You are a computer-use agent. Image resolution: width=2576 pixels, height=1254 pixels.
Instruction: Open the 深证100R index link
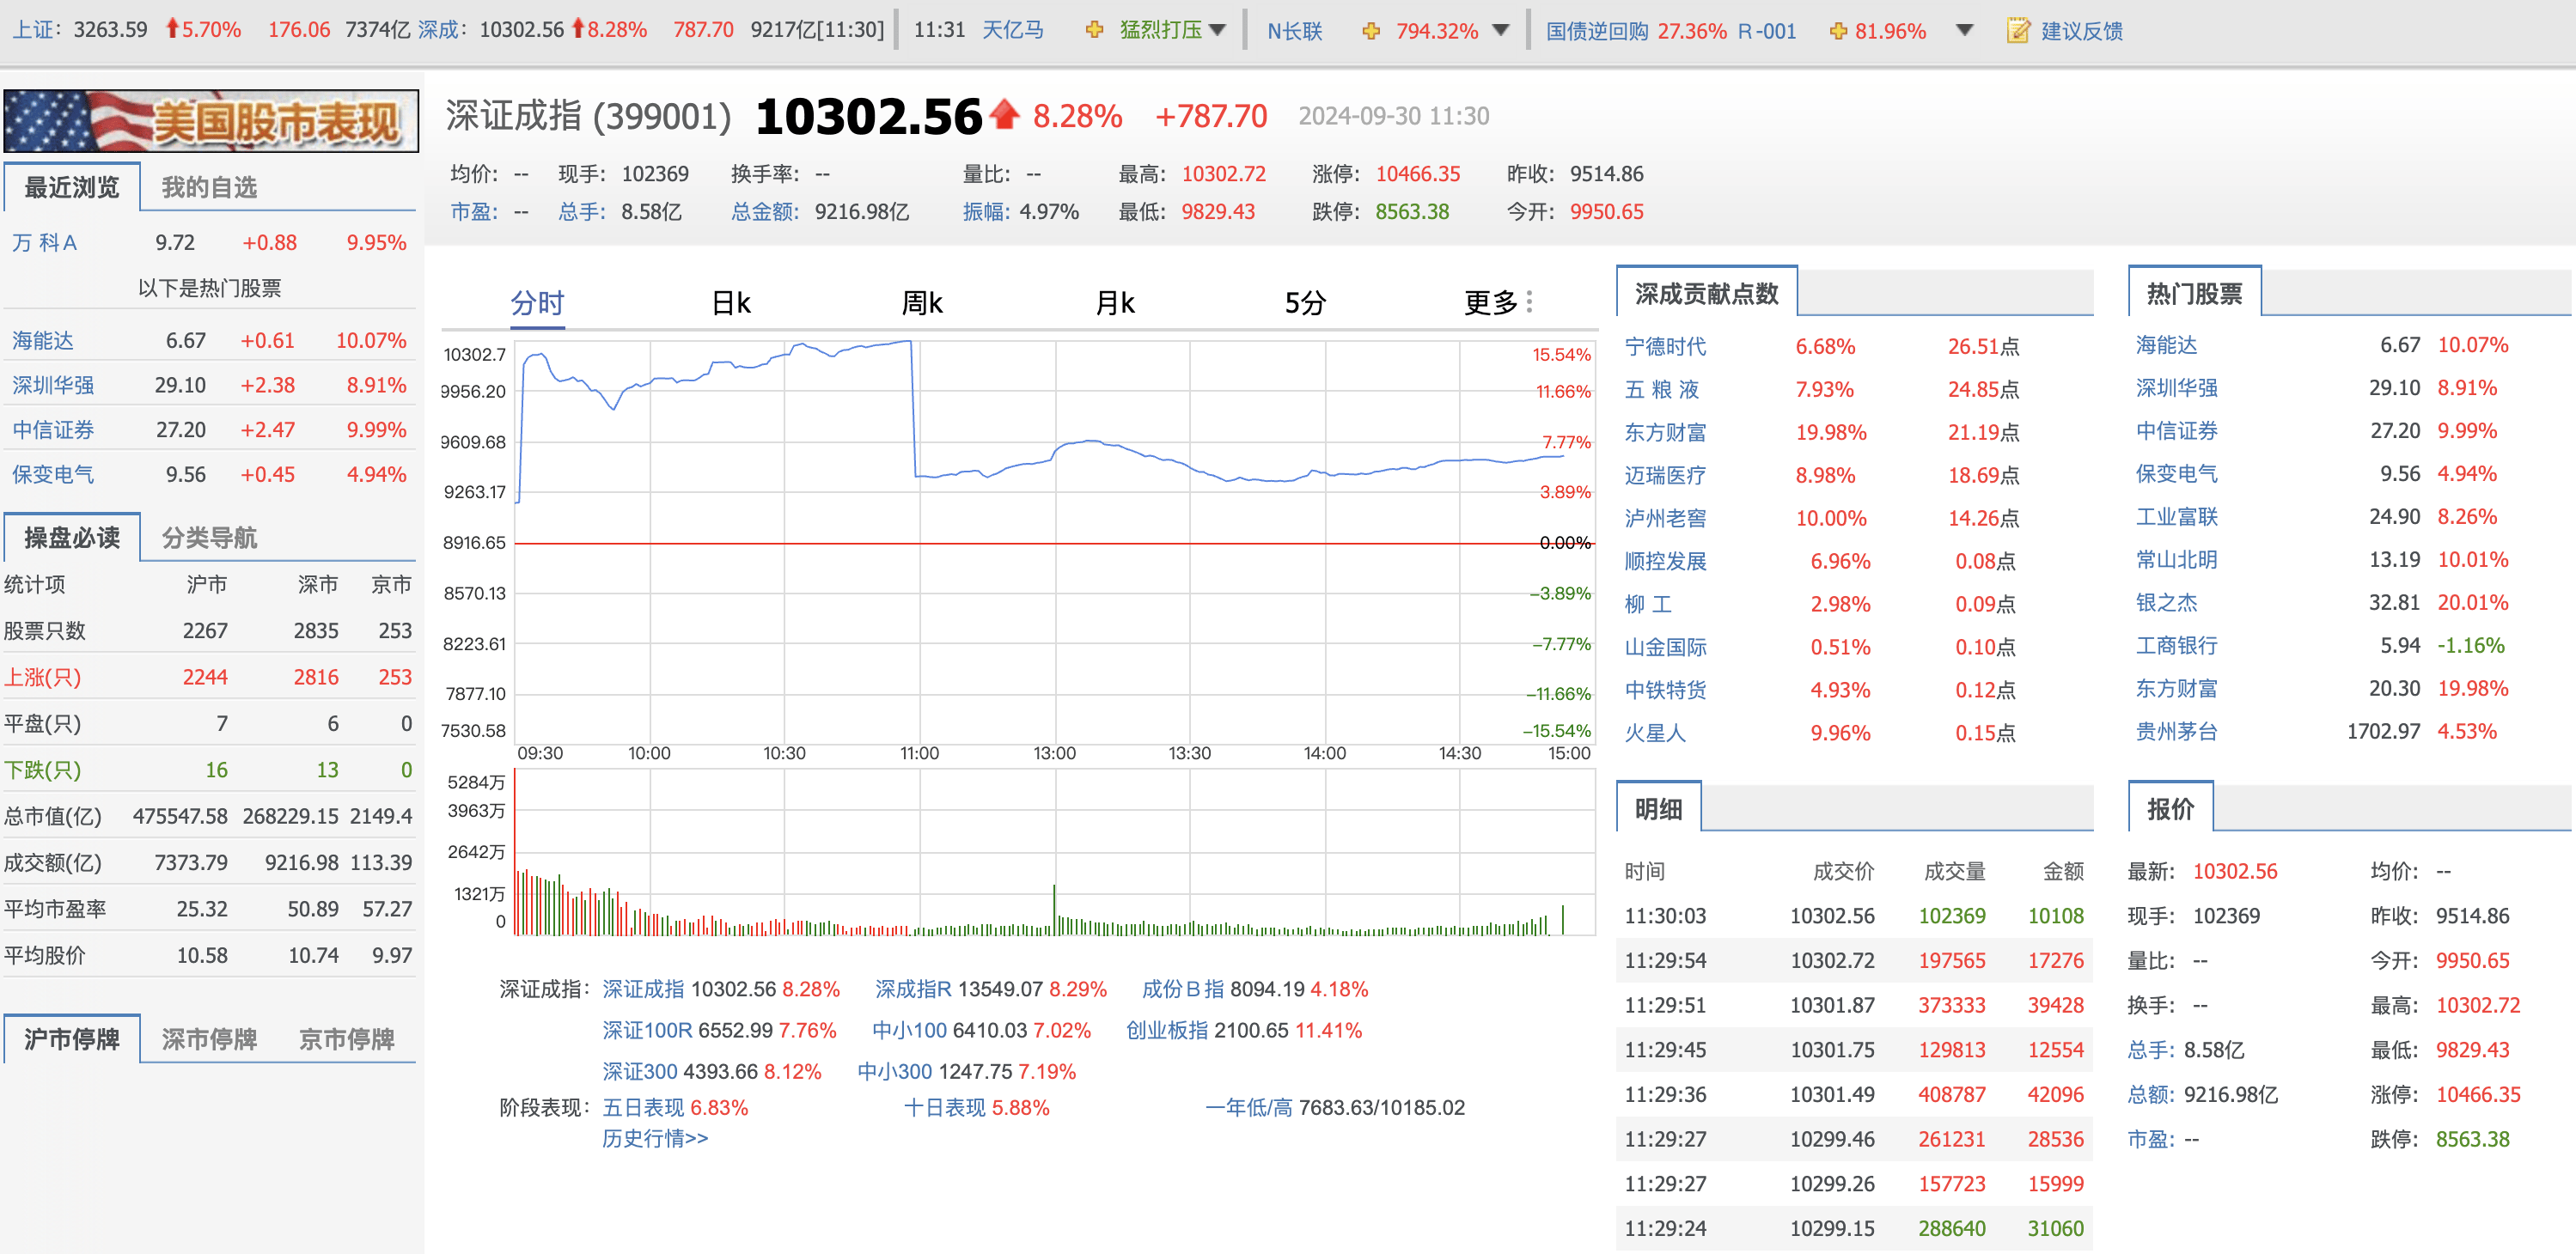pyautogui.click(x=647, y=1030)
